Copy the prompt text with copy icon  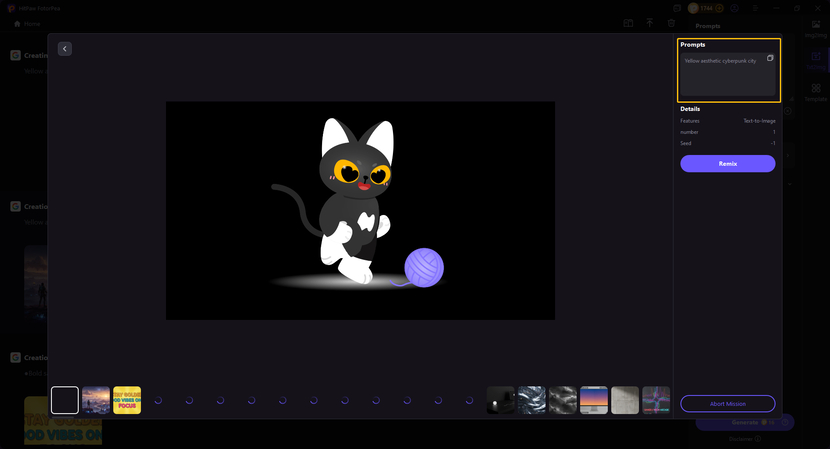pyautogui.click(x=770, y=59)
